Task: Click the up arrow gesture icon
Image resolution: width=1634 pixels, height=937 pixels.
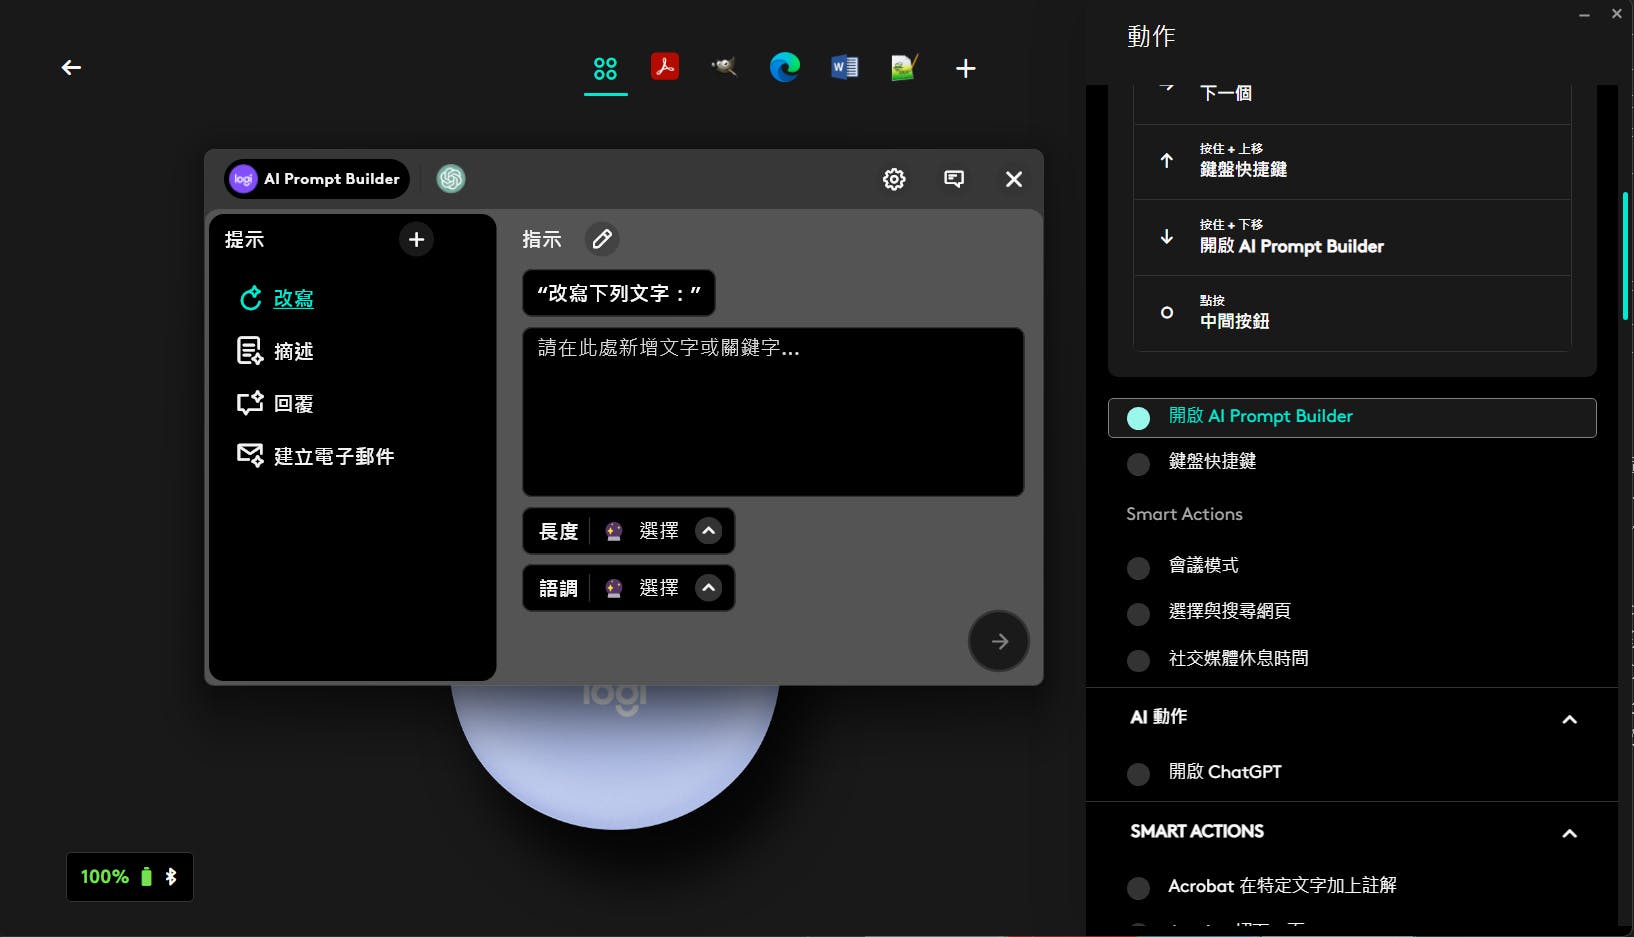Action: tap(1166, 161)
